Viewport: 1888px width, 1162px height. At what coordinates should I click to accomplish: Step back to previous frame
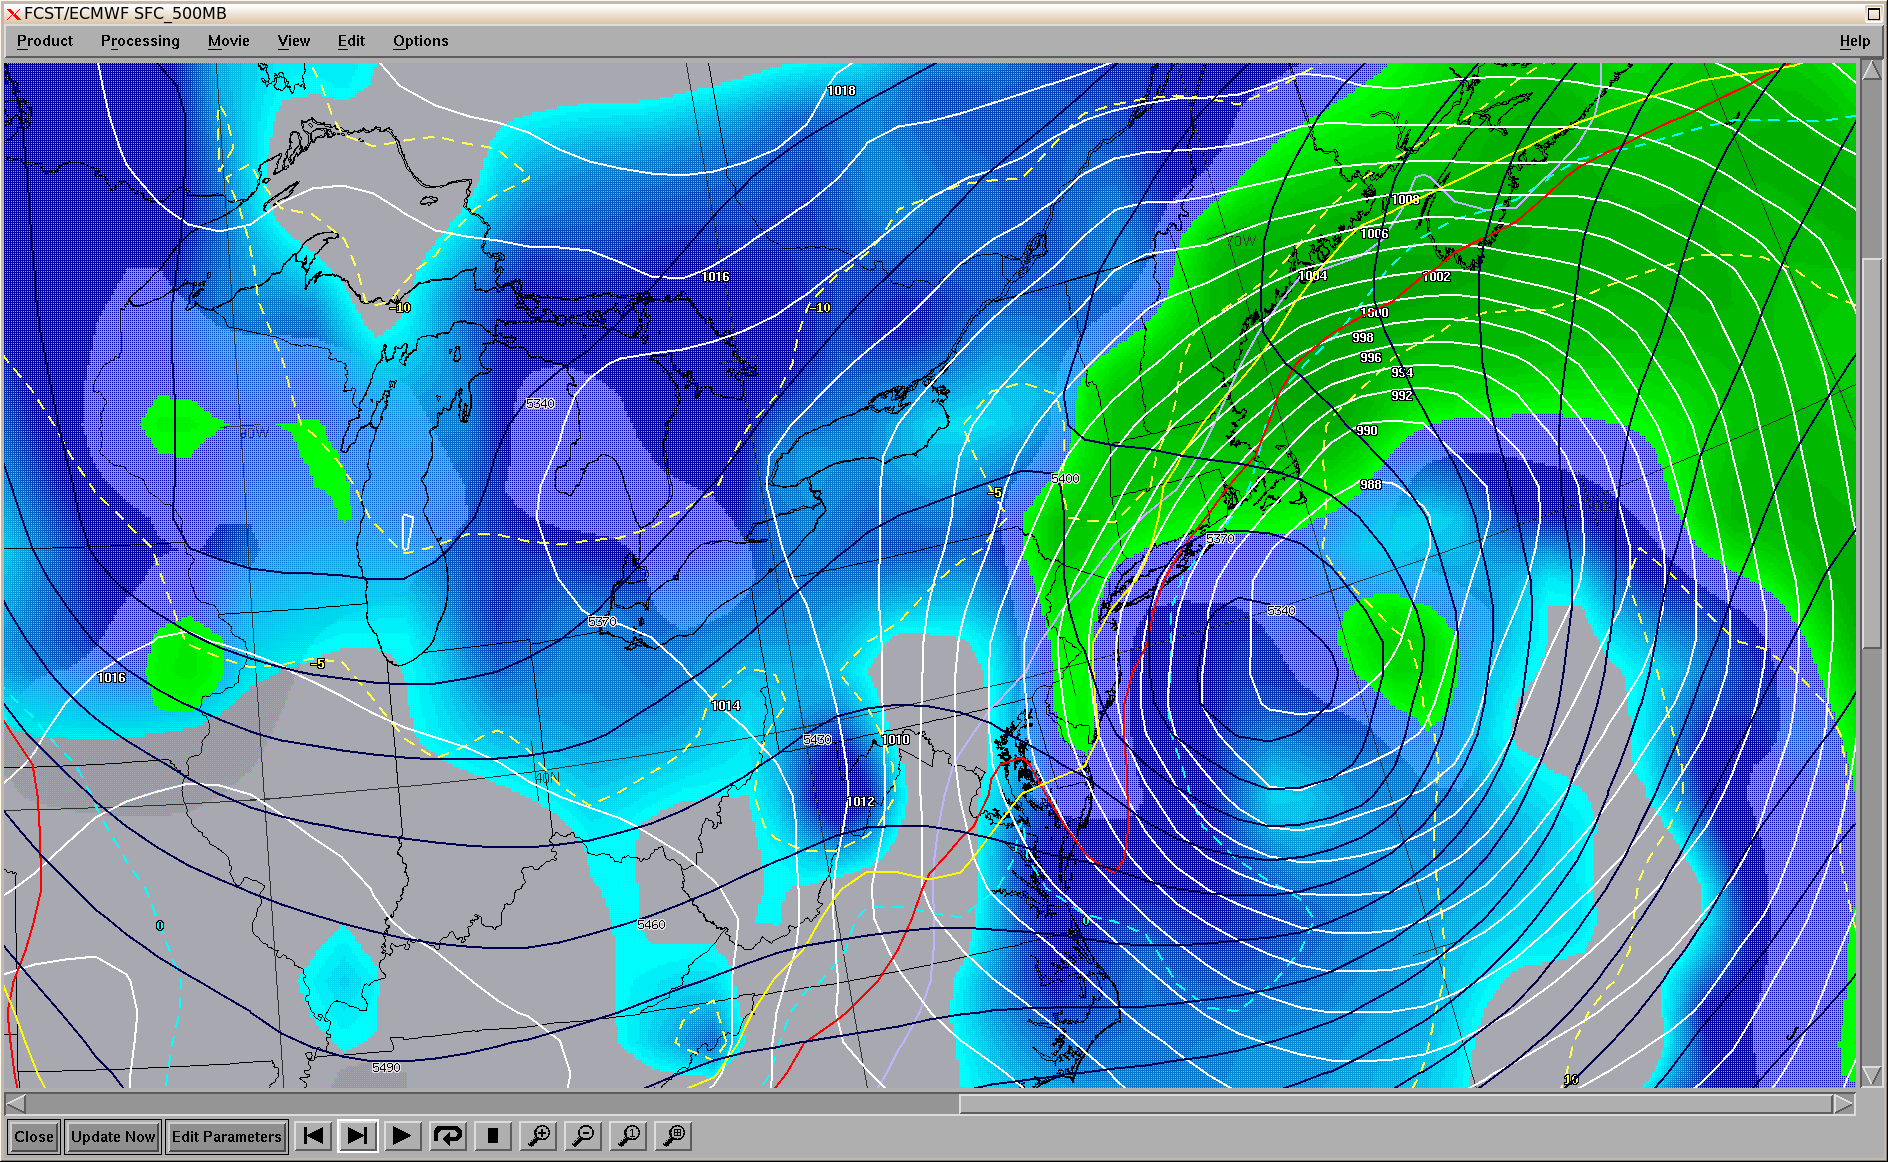(314, 1136)
